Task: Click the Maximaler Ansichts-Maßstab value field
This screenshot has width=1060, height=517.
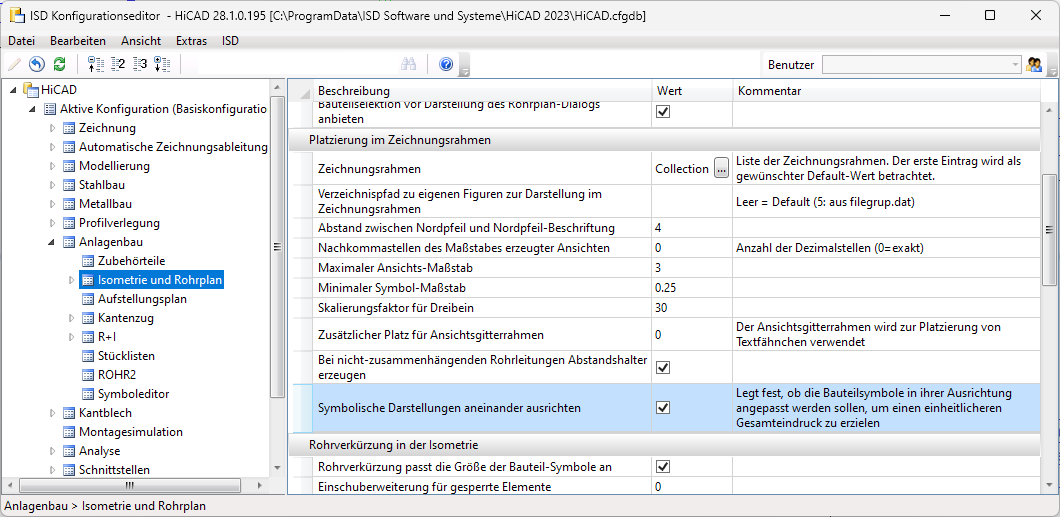Action: coord(692,268)
